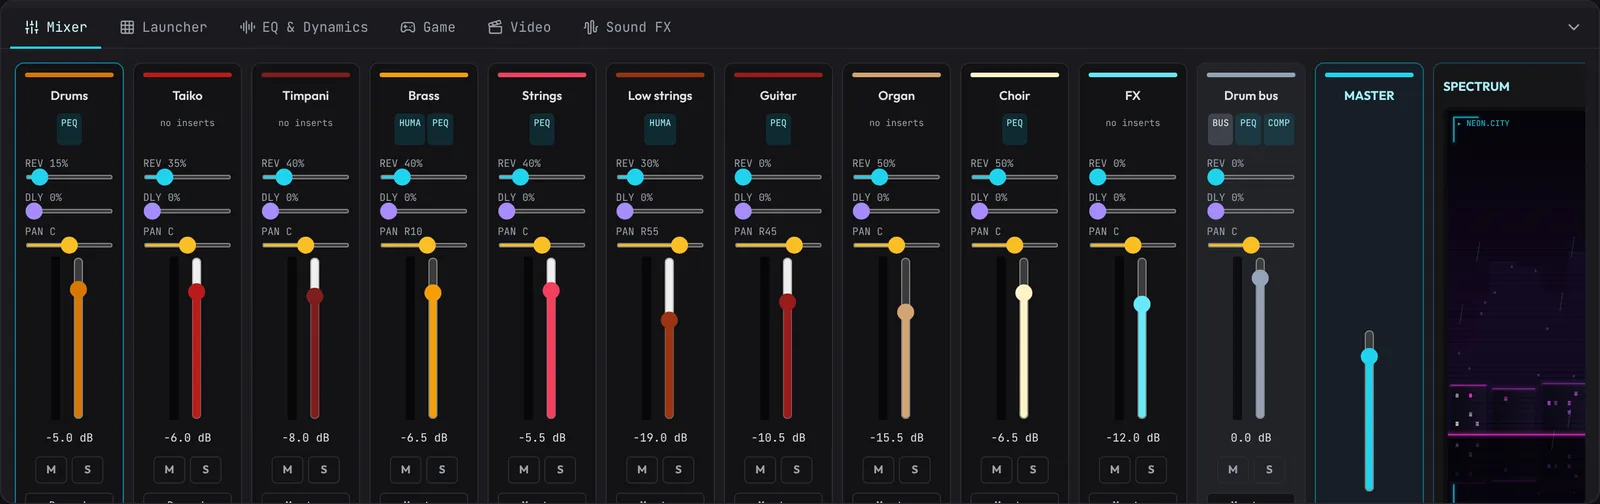The image size is (1600, 504).
Task: Switch to the Sound FX tab
Action: (x=627, y=27)
